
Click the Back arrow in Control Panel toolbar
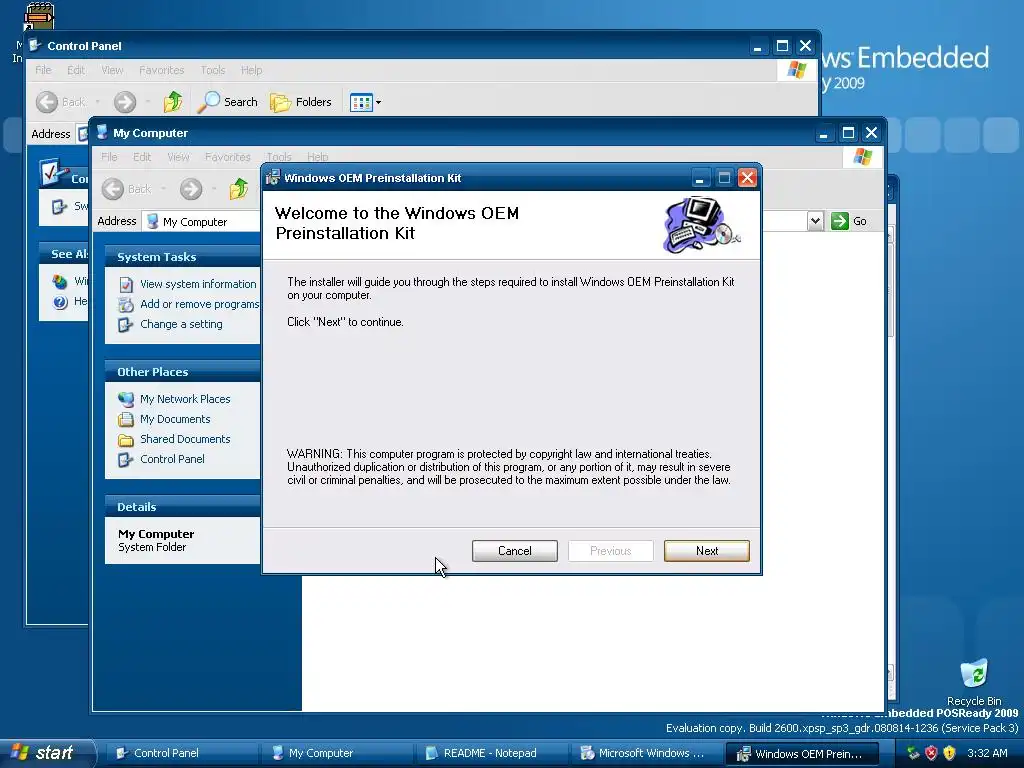pyautogui.click(x=47, y=102)
